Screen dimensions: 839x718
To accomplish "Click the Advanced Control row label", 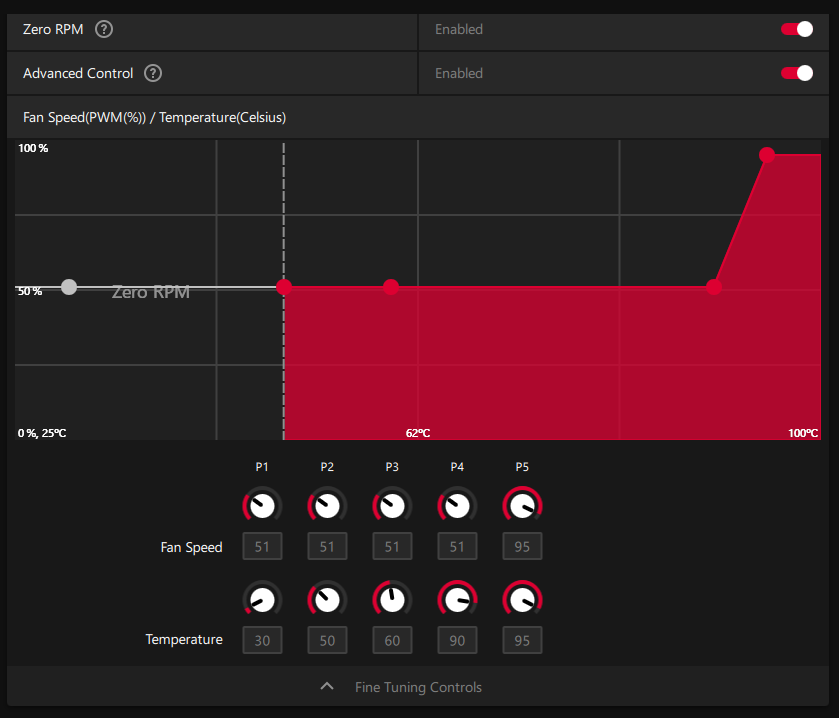I will pos(78,73).
